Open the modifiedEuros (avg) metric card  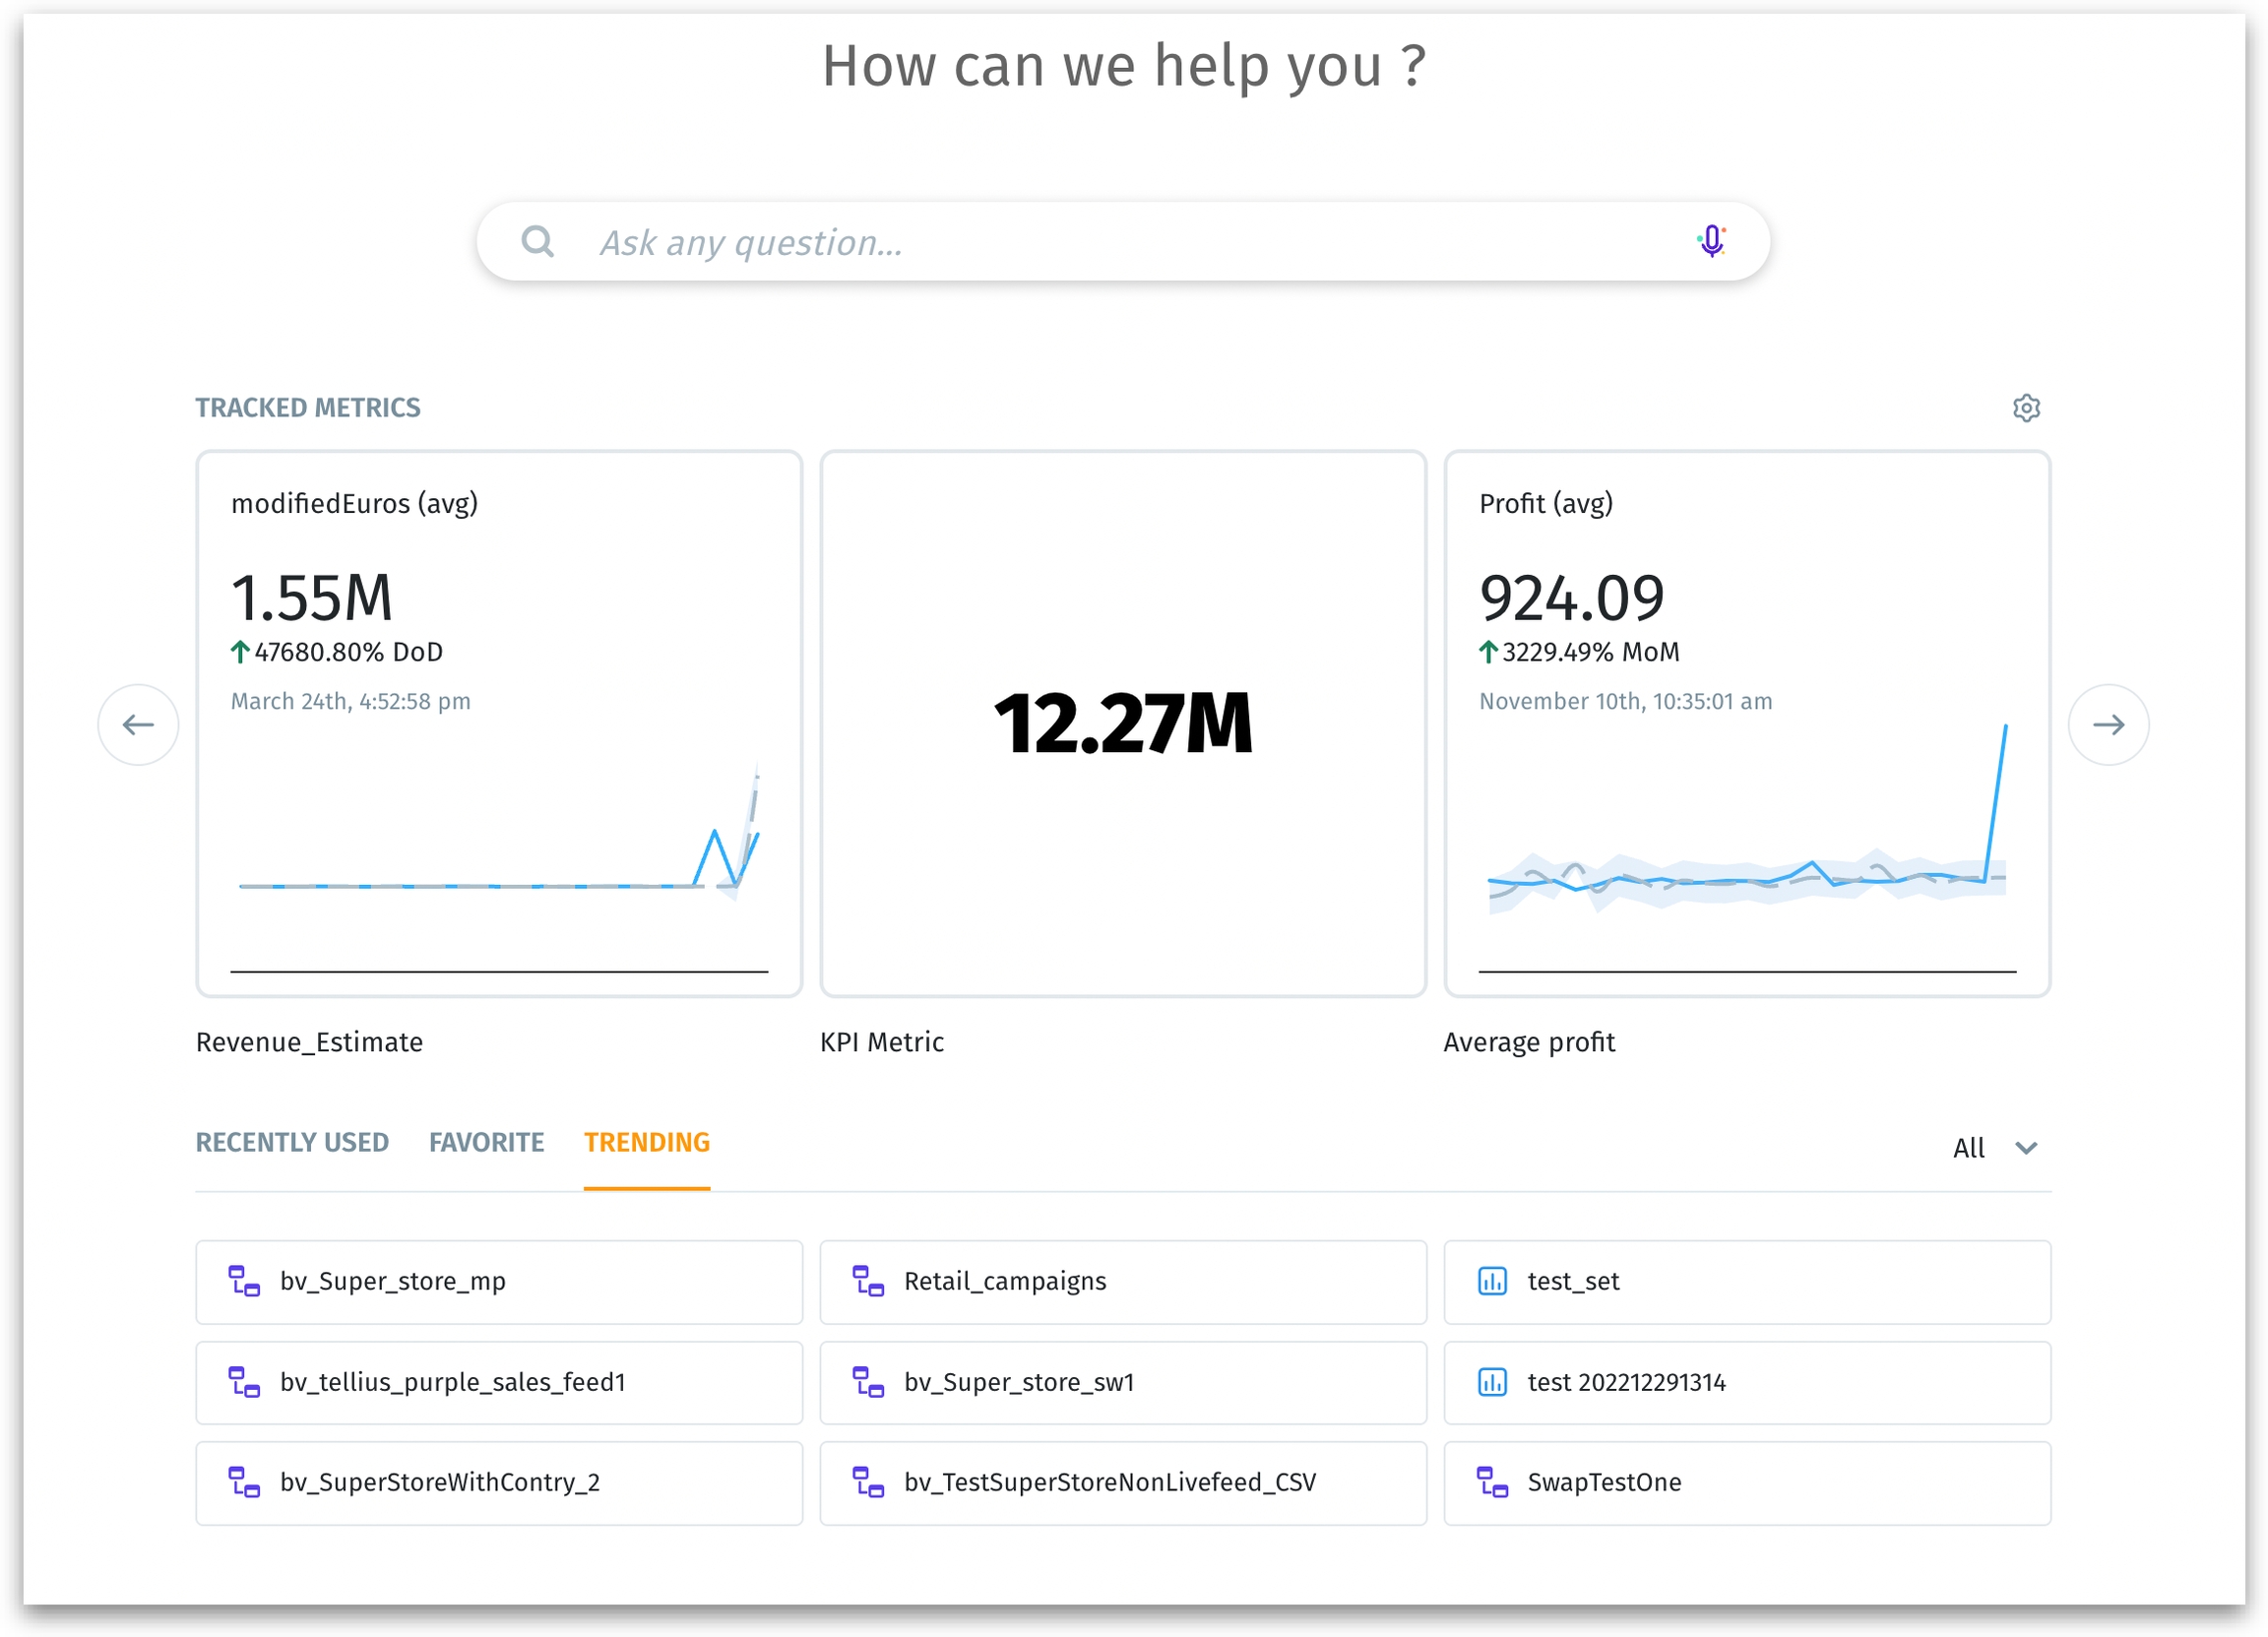pyautogui.click(x=498, y=723)
